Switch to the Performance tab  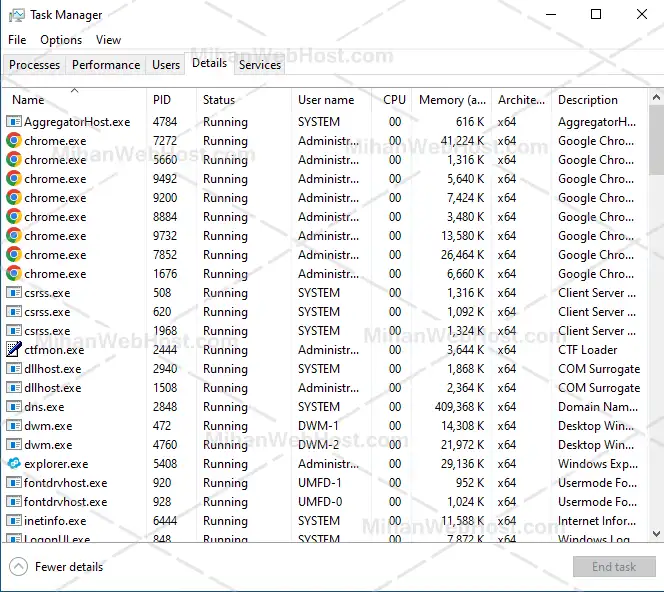[x=106, y=65]
